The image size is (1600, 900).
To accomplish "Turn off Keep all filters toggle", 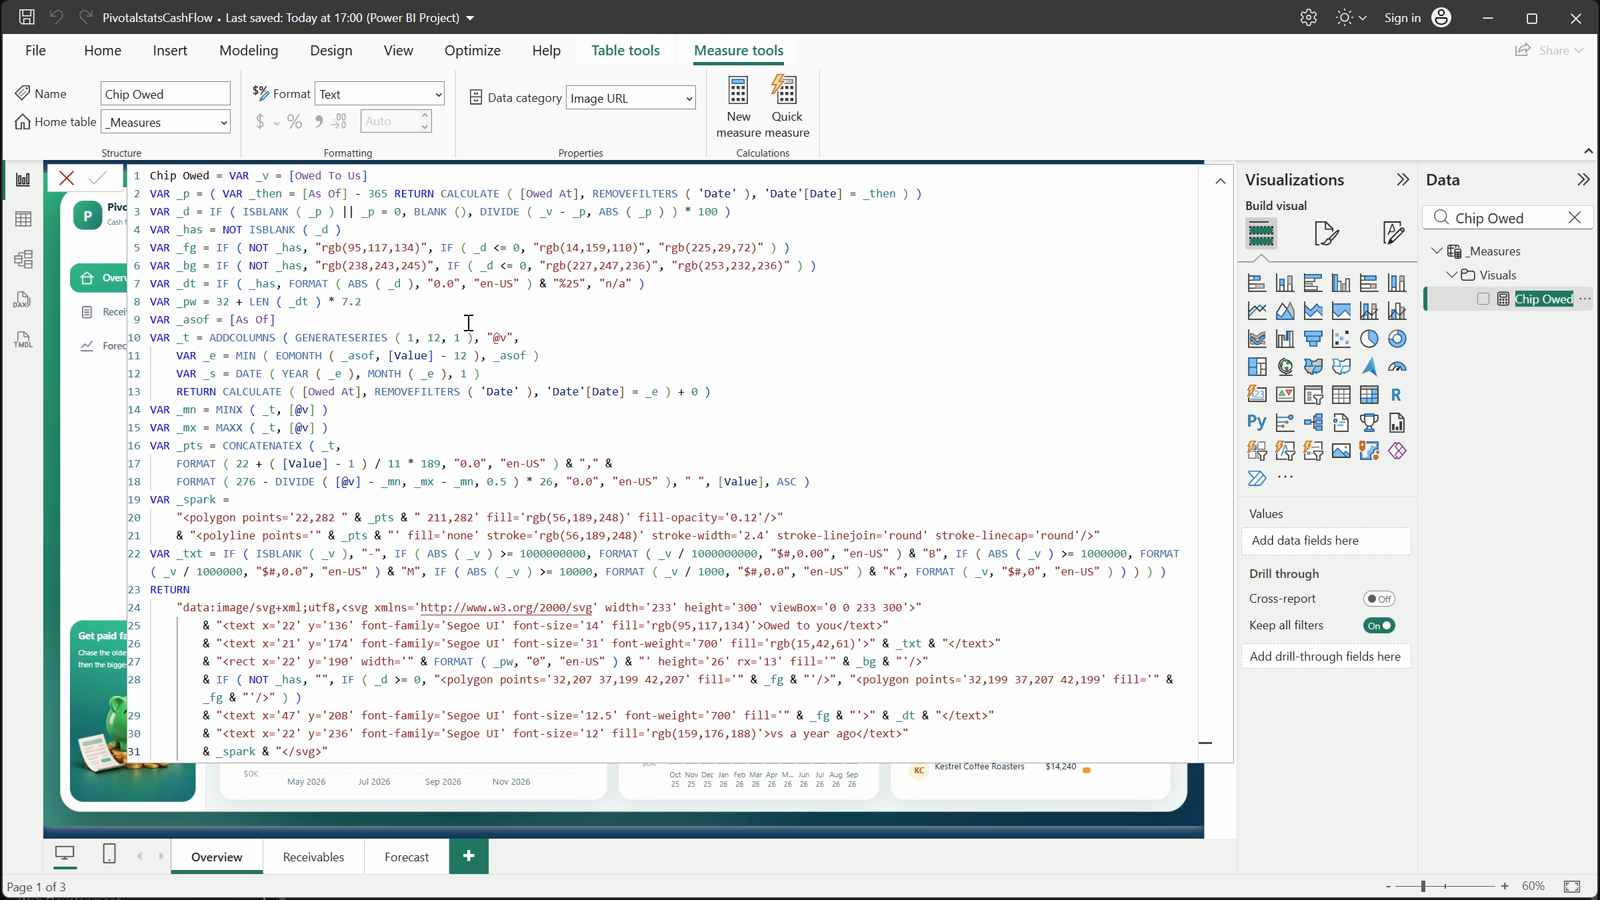I will tap(1379, 626).
